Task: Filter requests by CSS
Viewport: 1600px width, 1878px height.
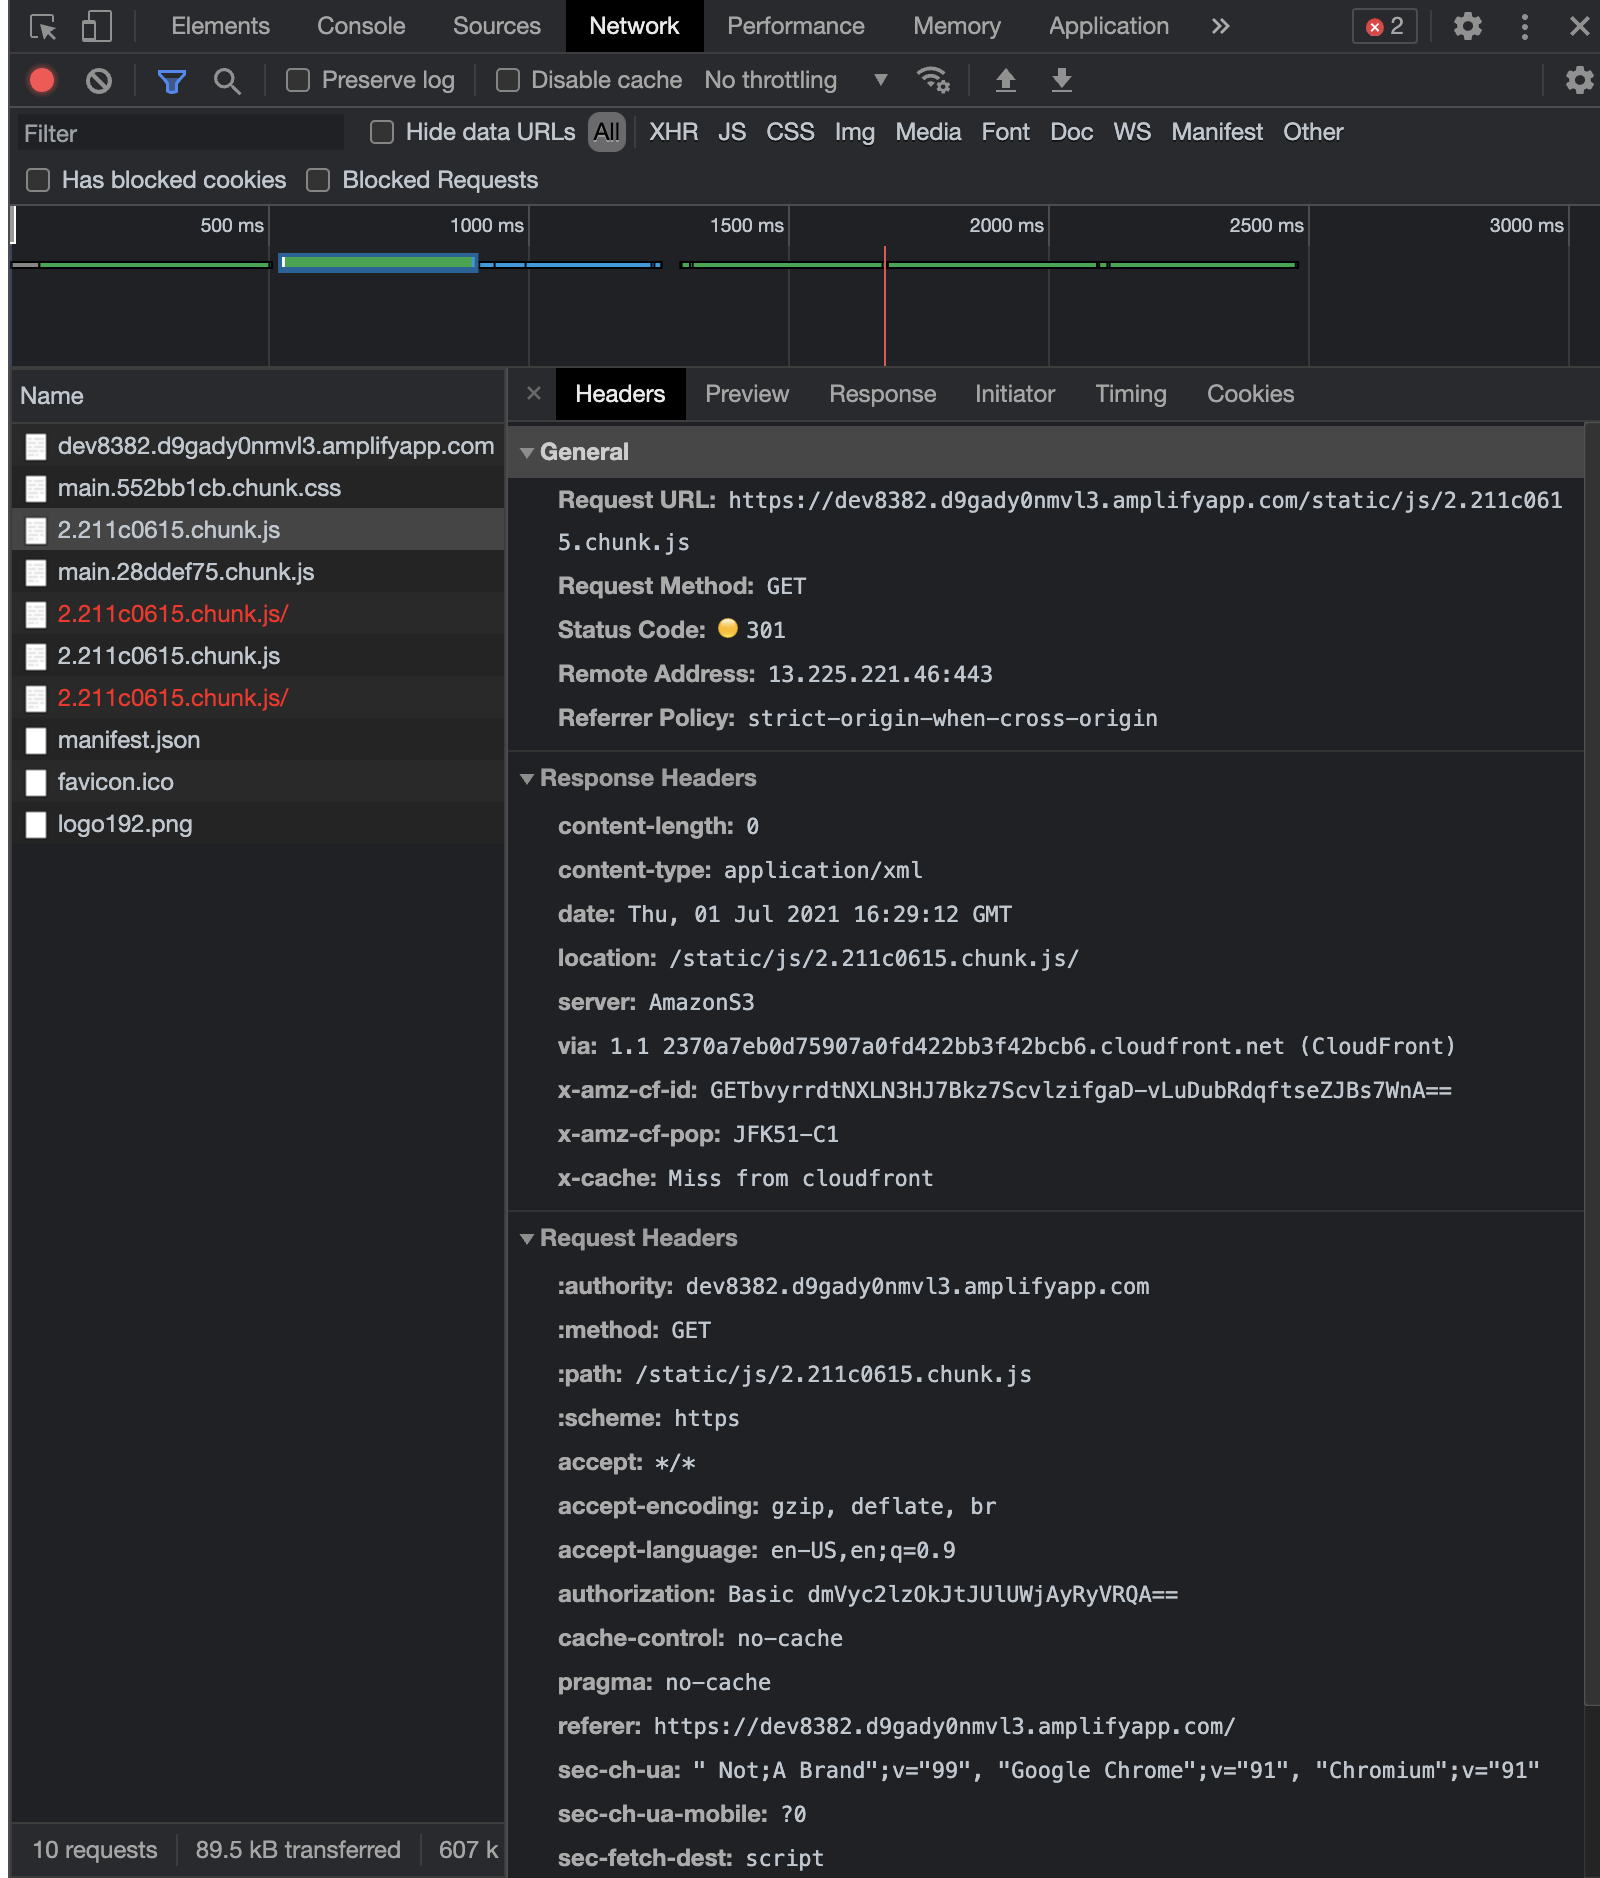Action: coord(790,132)
